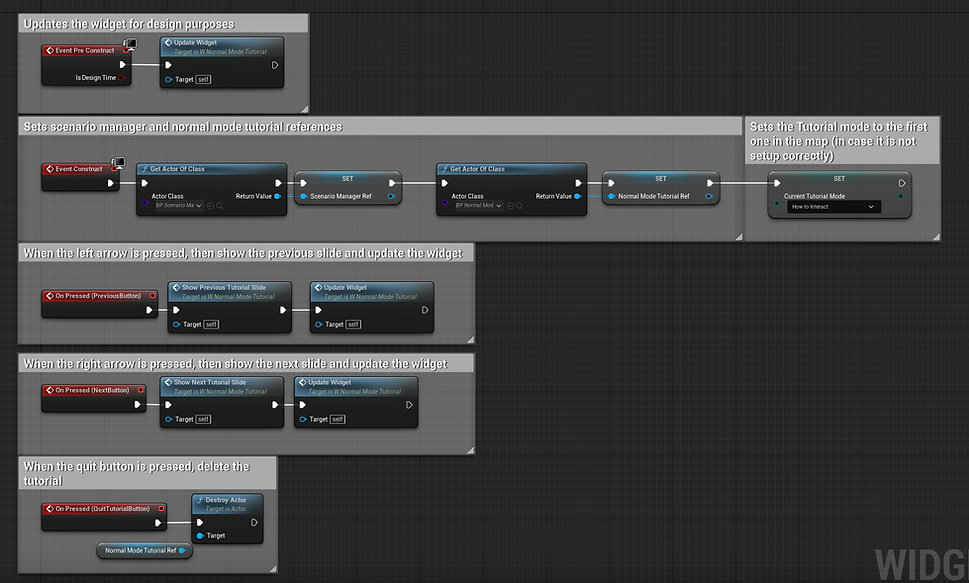The height and width of the screenshot is (583, 969).
Task: Click the exec output pin of On Pressed (PreviousButton)
Action: (x=149, y=310)
